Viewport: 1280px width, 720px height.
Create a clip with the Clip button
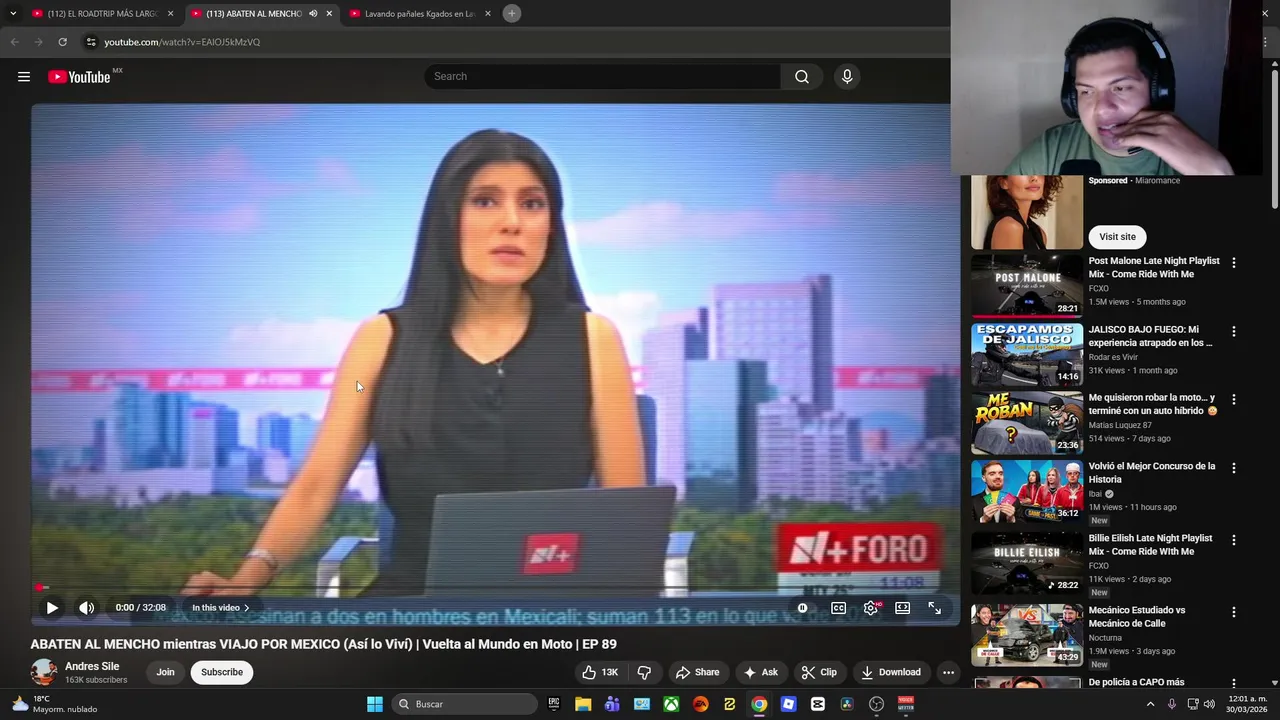point(819,672)
